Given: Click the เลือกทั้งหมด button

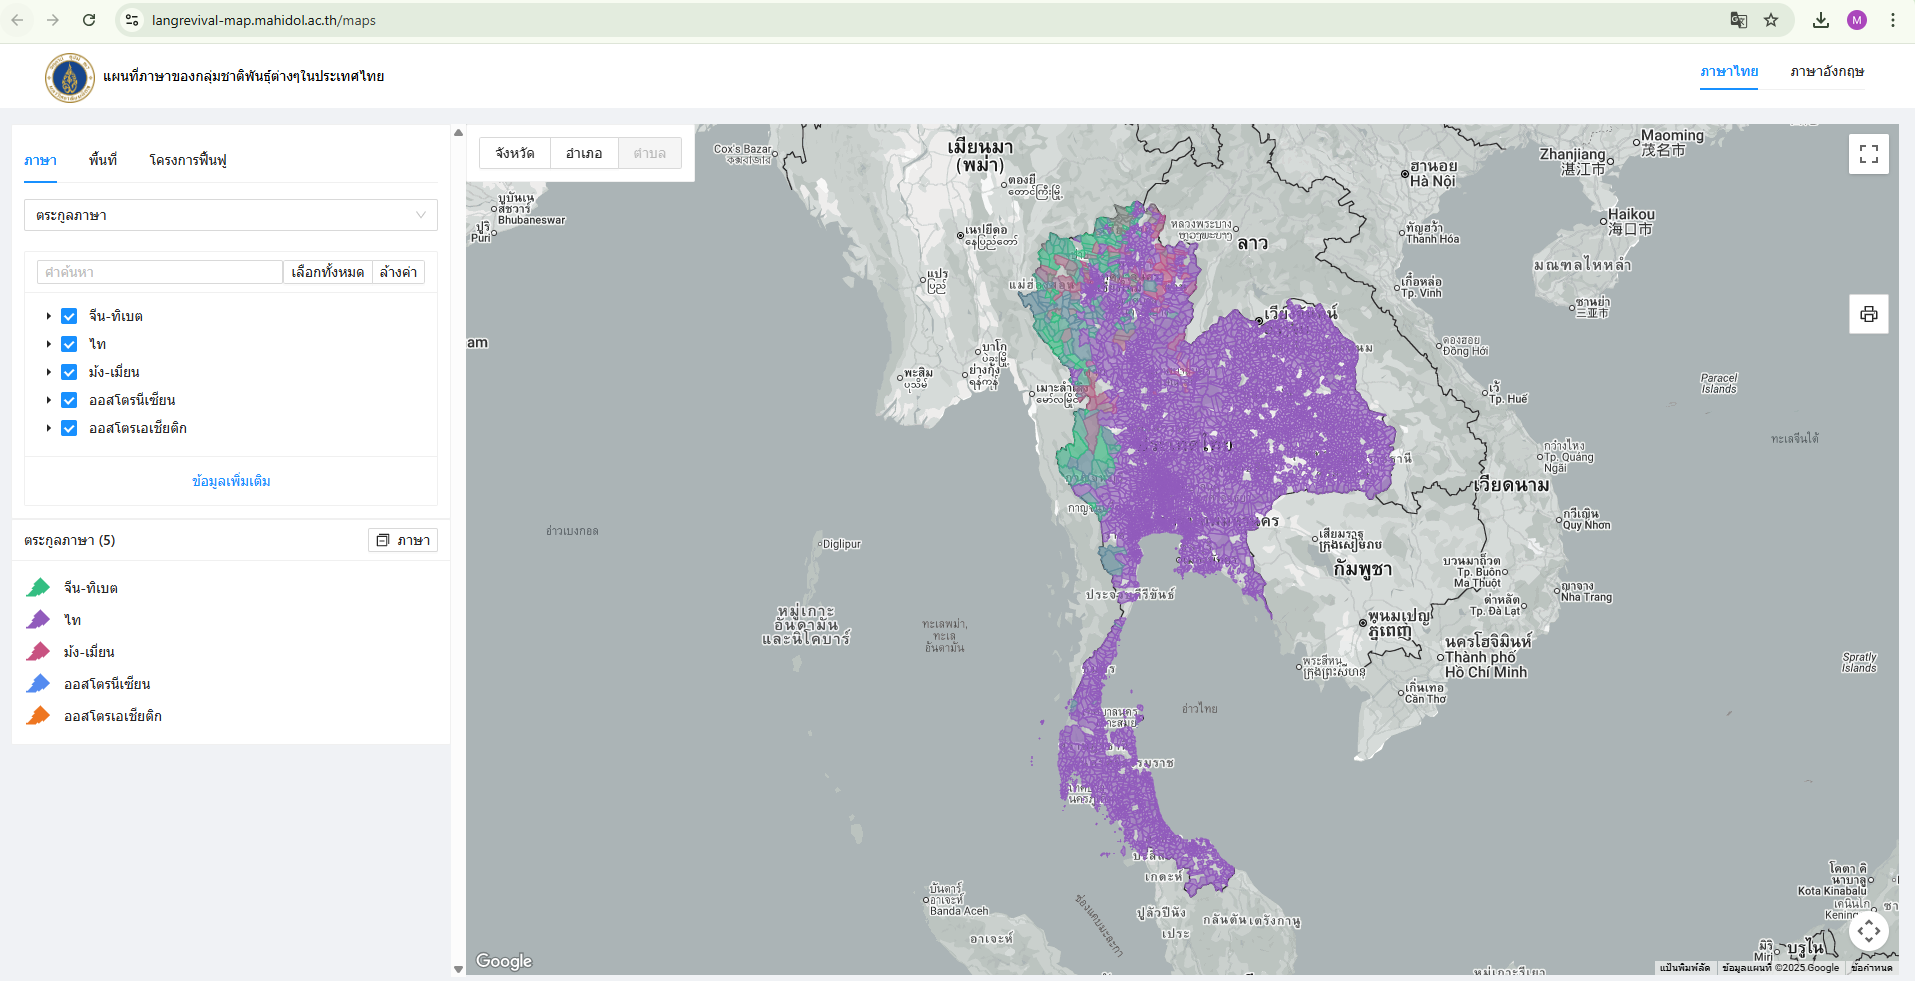Looking at the screenshot, I should (327, 272).
